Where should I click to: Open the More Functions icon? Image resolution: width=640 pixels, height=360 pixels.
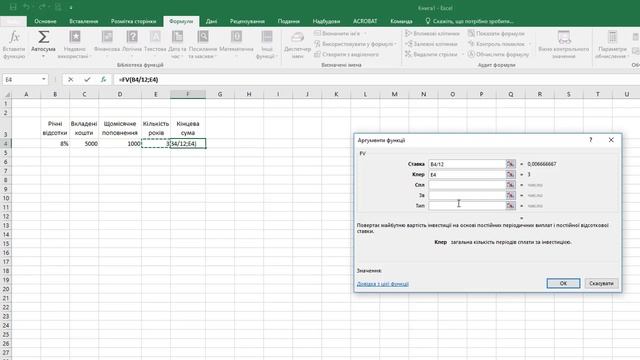(267, 37)
